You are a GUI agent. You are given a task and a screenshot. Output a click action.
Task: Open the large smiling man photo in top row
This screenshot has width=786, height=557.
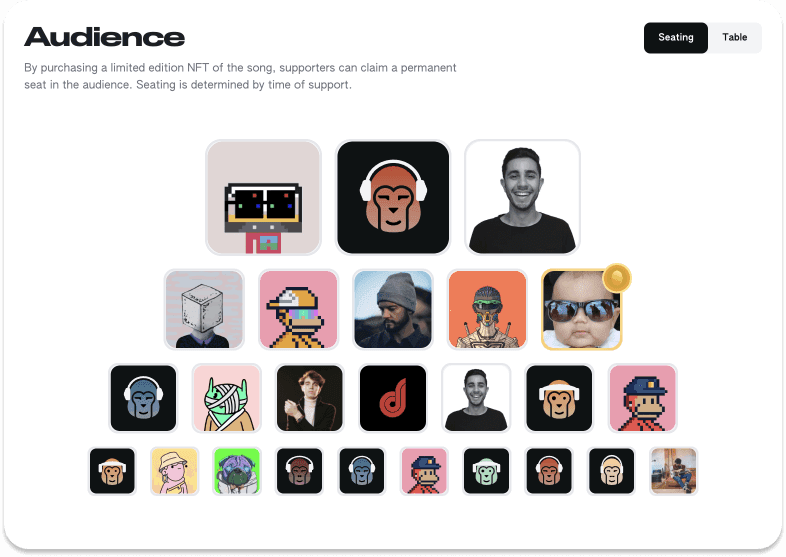click(522, 198)
